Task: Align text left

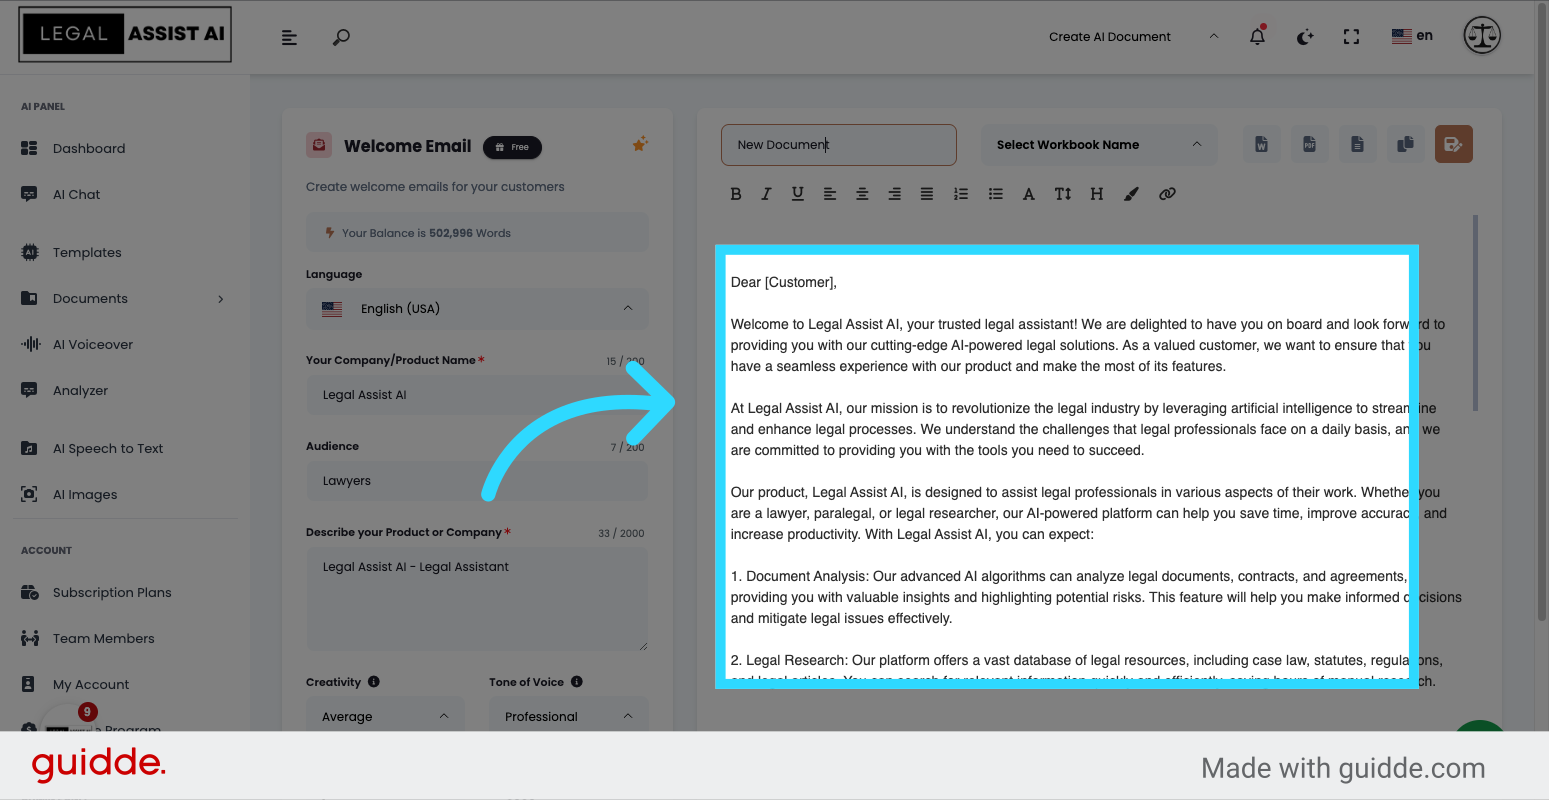Action: pyautogui.click(x=830, y=194)
